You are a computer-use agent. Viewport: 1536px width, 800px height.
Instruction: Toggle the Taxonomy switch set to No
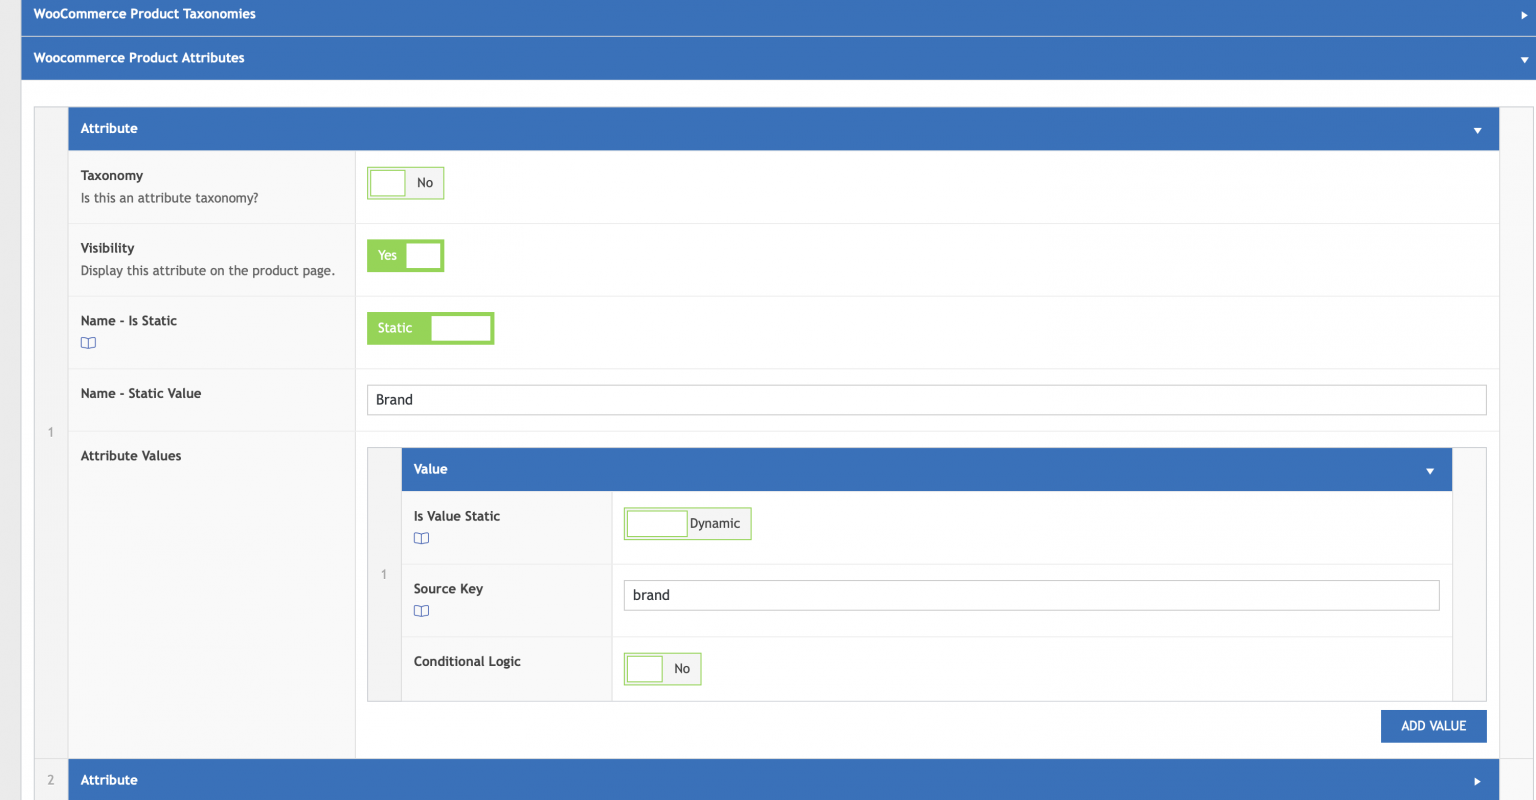click(x=405, y=183)
